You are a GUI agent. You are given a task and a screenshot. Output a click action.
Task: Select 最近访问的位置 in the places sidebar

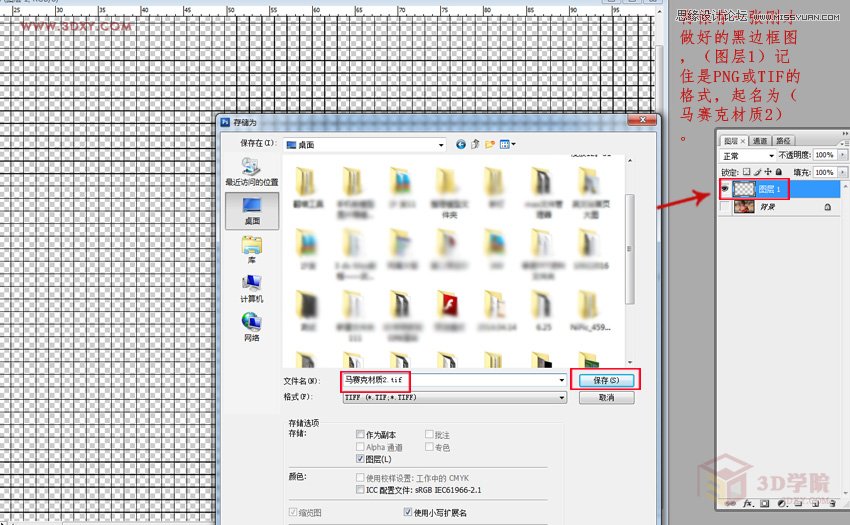[252, 171]
